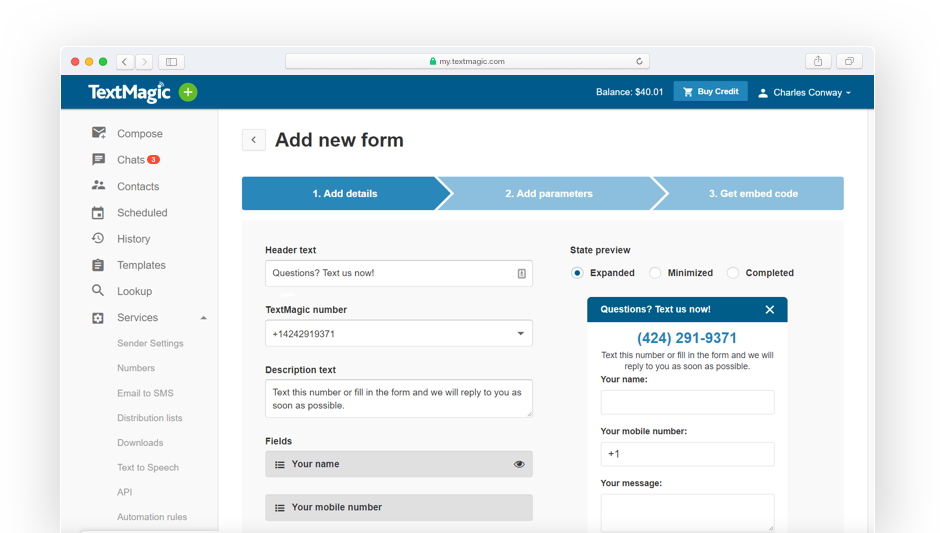Image resolution: width=940 pixels, height=533 pixels.
Task: Go to step 2. Add parameters
Action: 549,194
